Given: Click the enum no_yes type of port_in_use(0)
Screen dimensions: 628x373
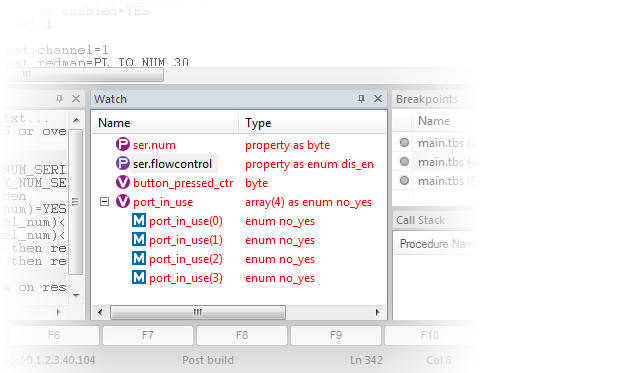Looking at the screenshot, I should 280,221.
